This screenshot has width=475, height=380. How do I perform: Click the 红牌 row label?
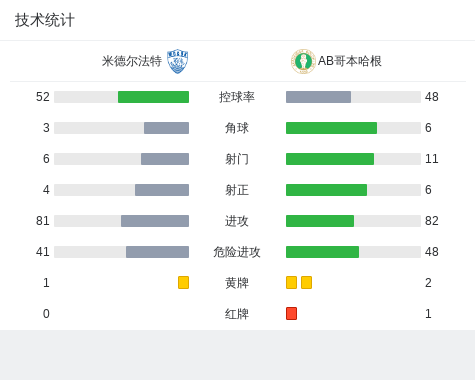pos(237,314)
